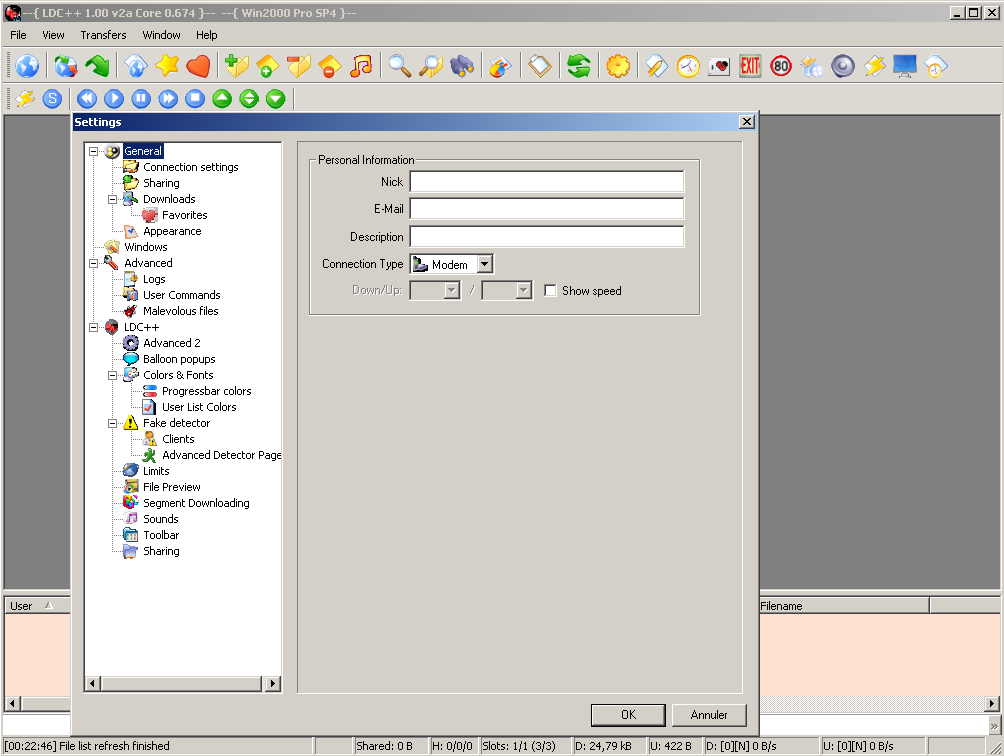The height and width of the screenshot is (756, 1004).
Task: Select Segment Downloading in the tree
Action: tap(196, 503)
